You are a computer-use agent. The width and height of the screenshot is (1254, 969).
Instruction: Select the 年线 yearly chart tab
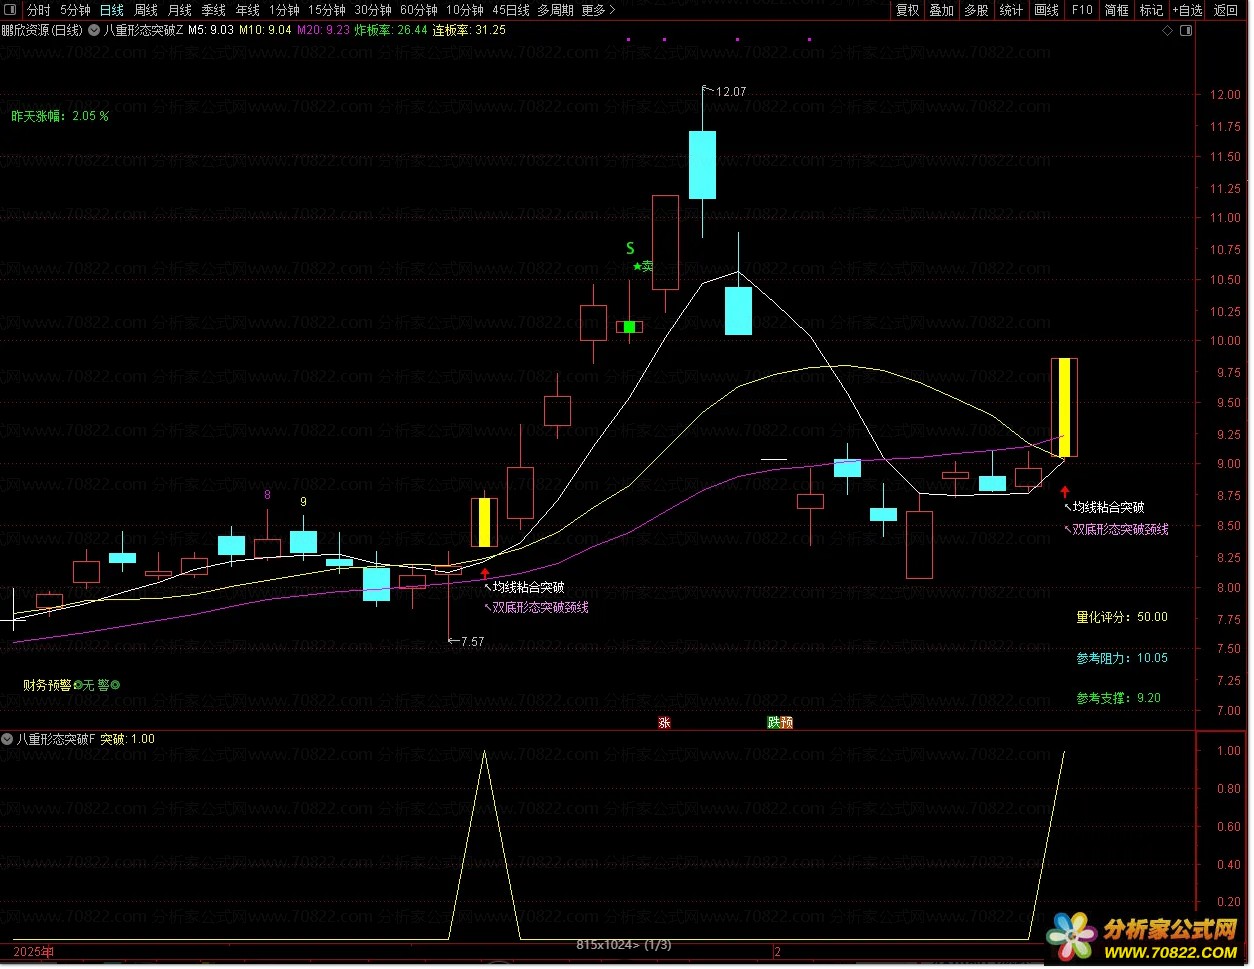[x=248, y=10]
